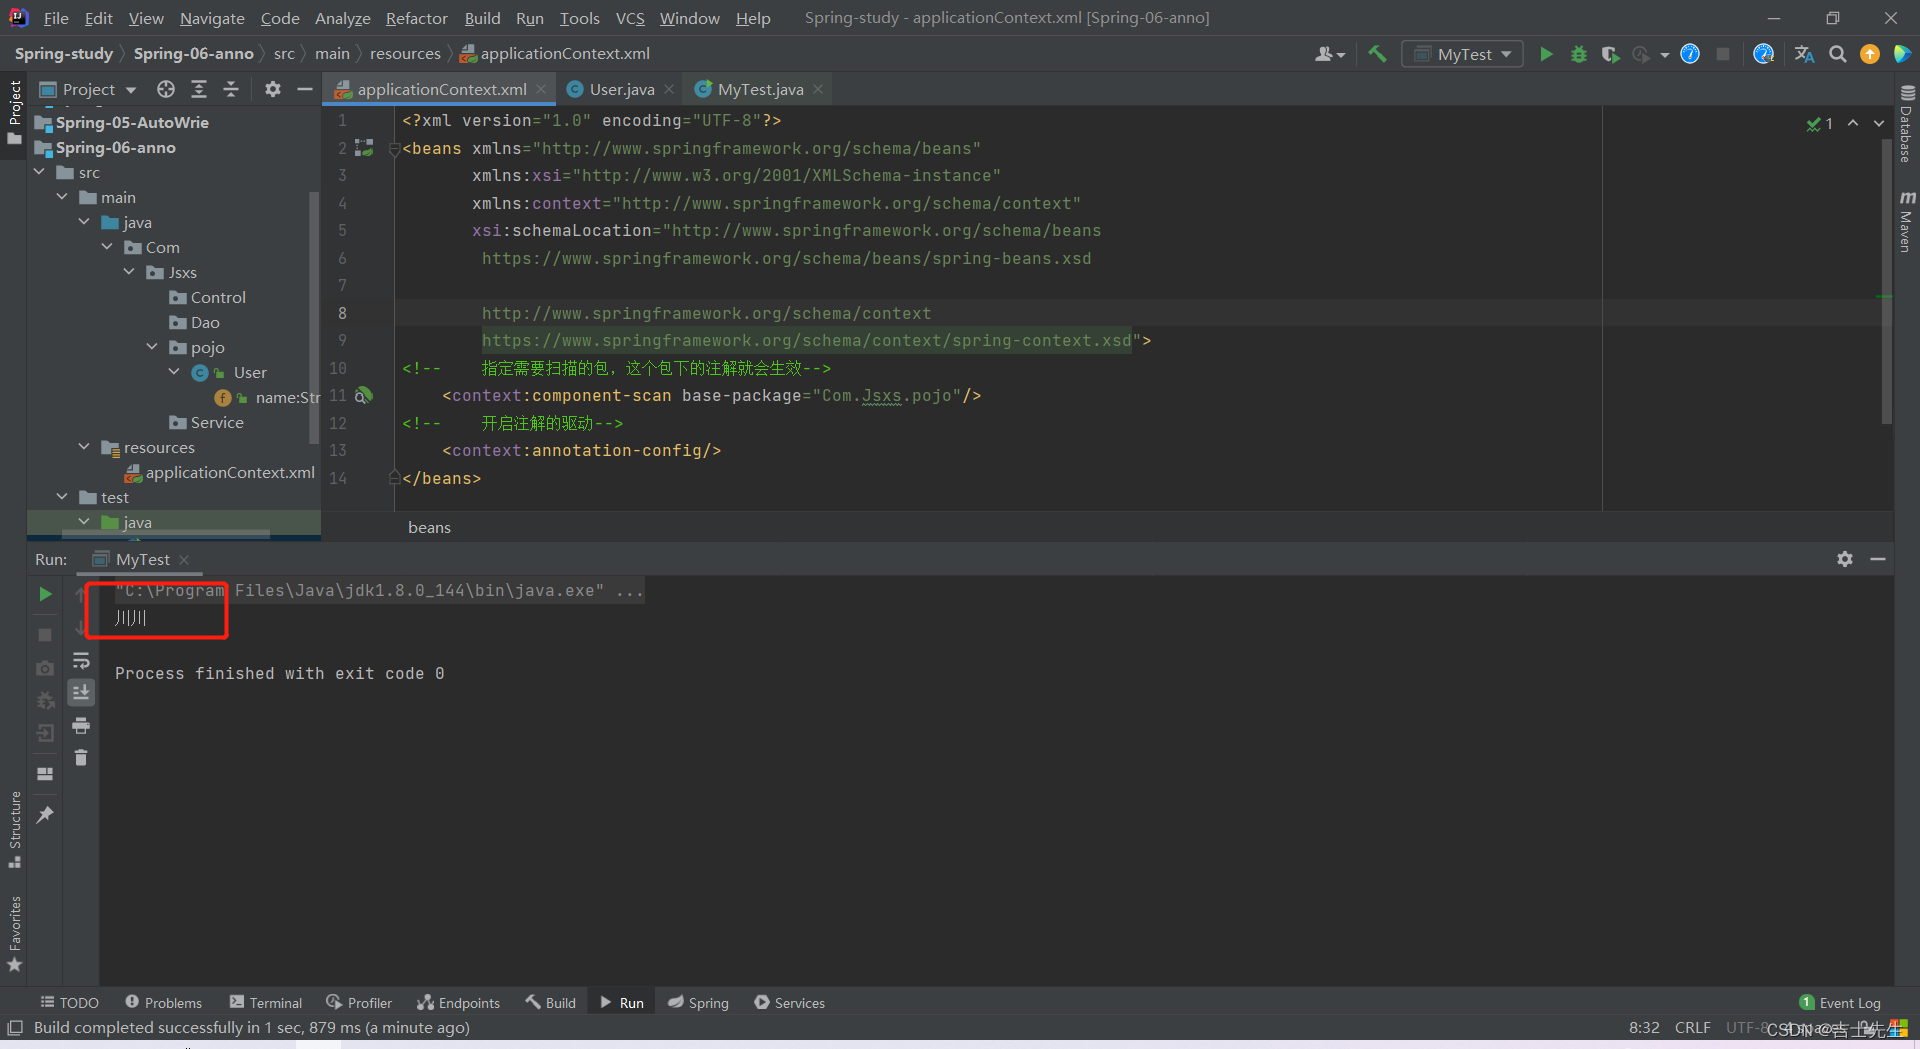Go to next highlighted problem arrow
The width and height of the screenshot is (1920, 1049).
tap(1879, 123)
